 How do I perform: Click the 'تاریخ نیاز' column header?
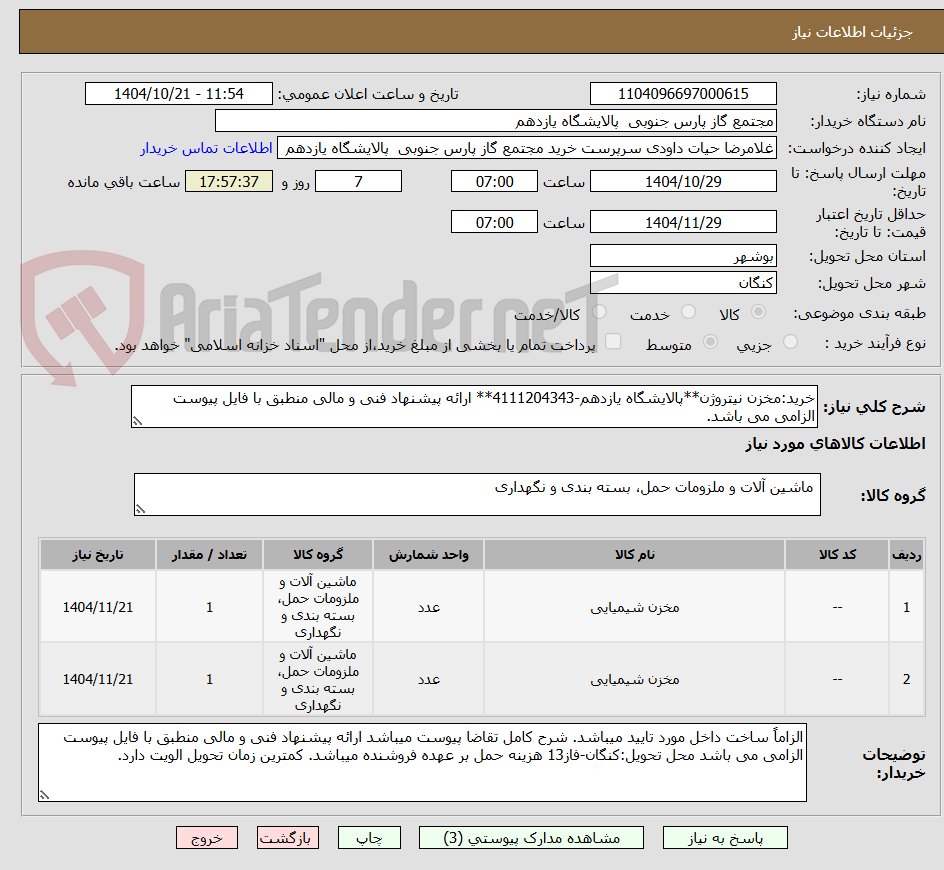tap(98, 555)
